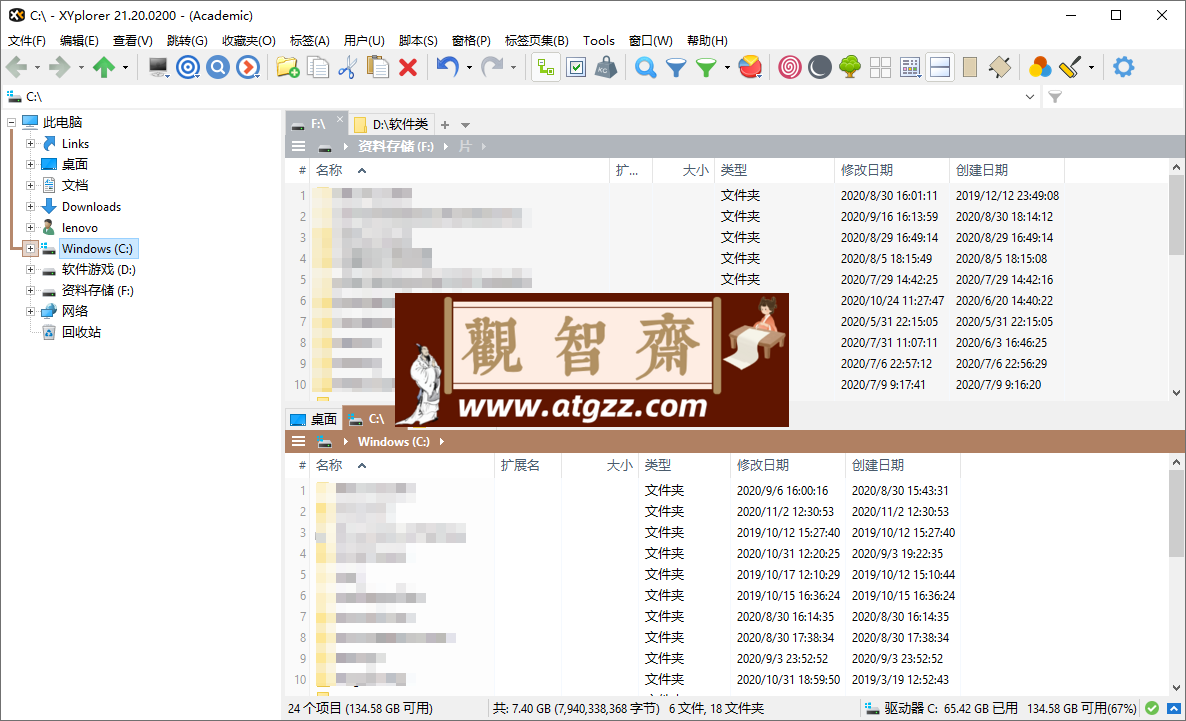
Task: Click the dark moon ghost filter icon
Action: click(x=819, y=67)
